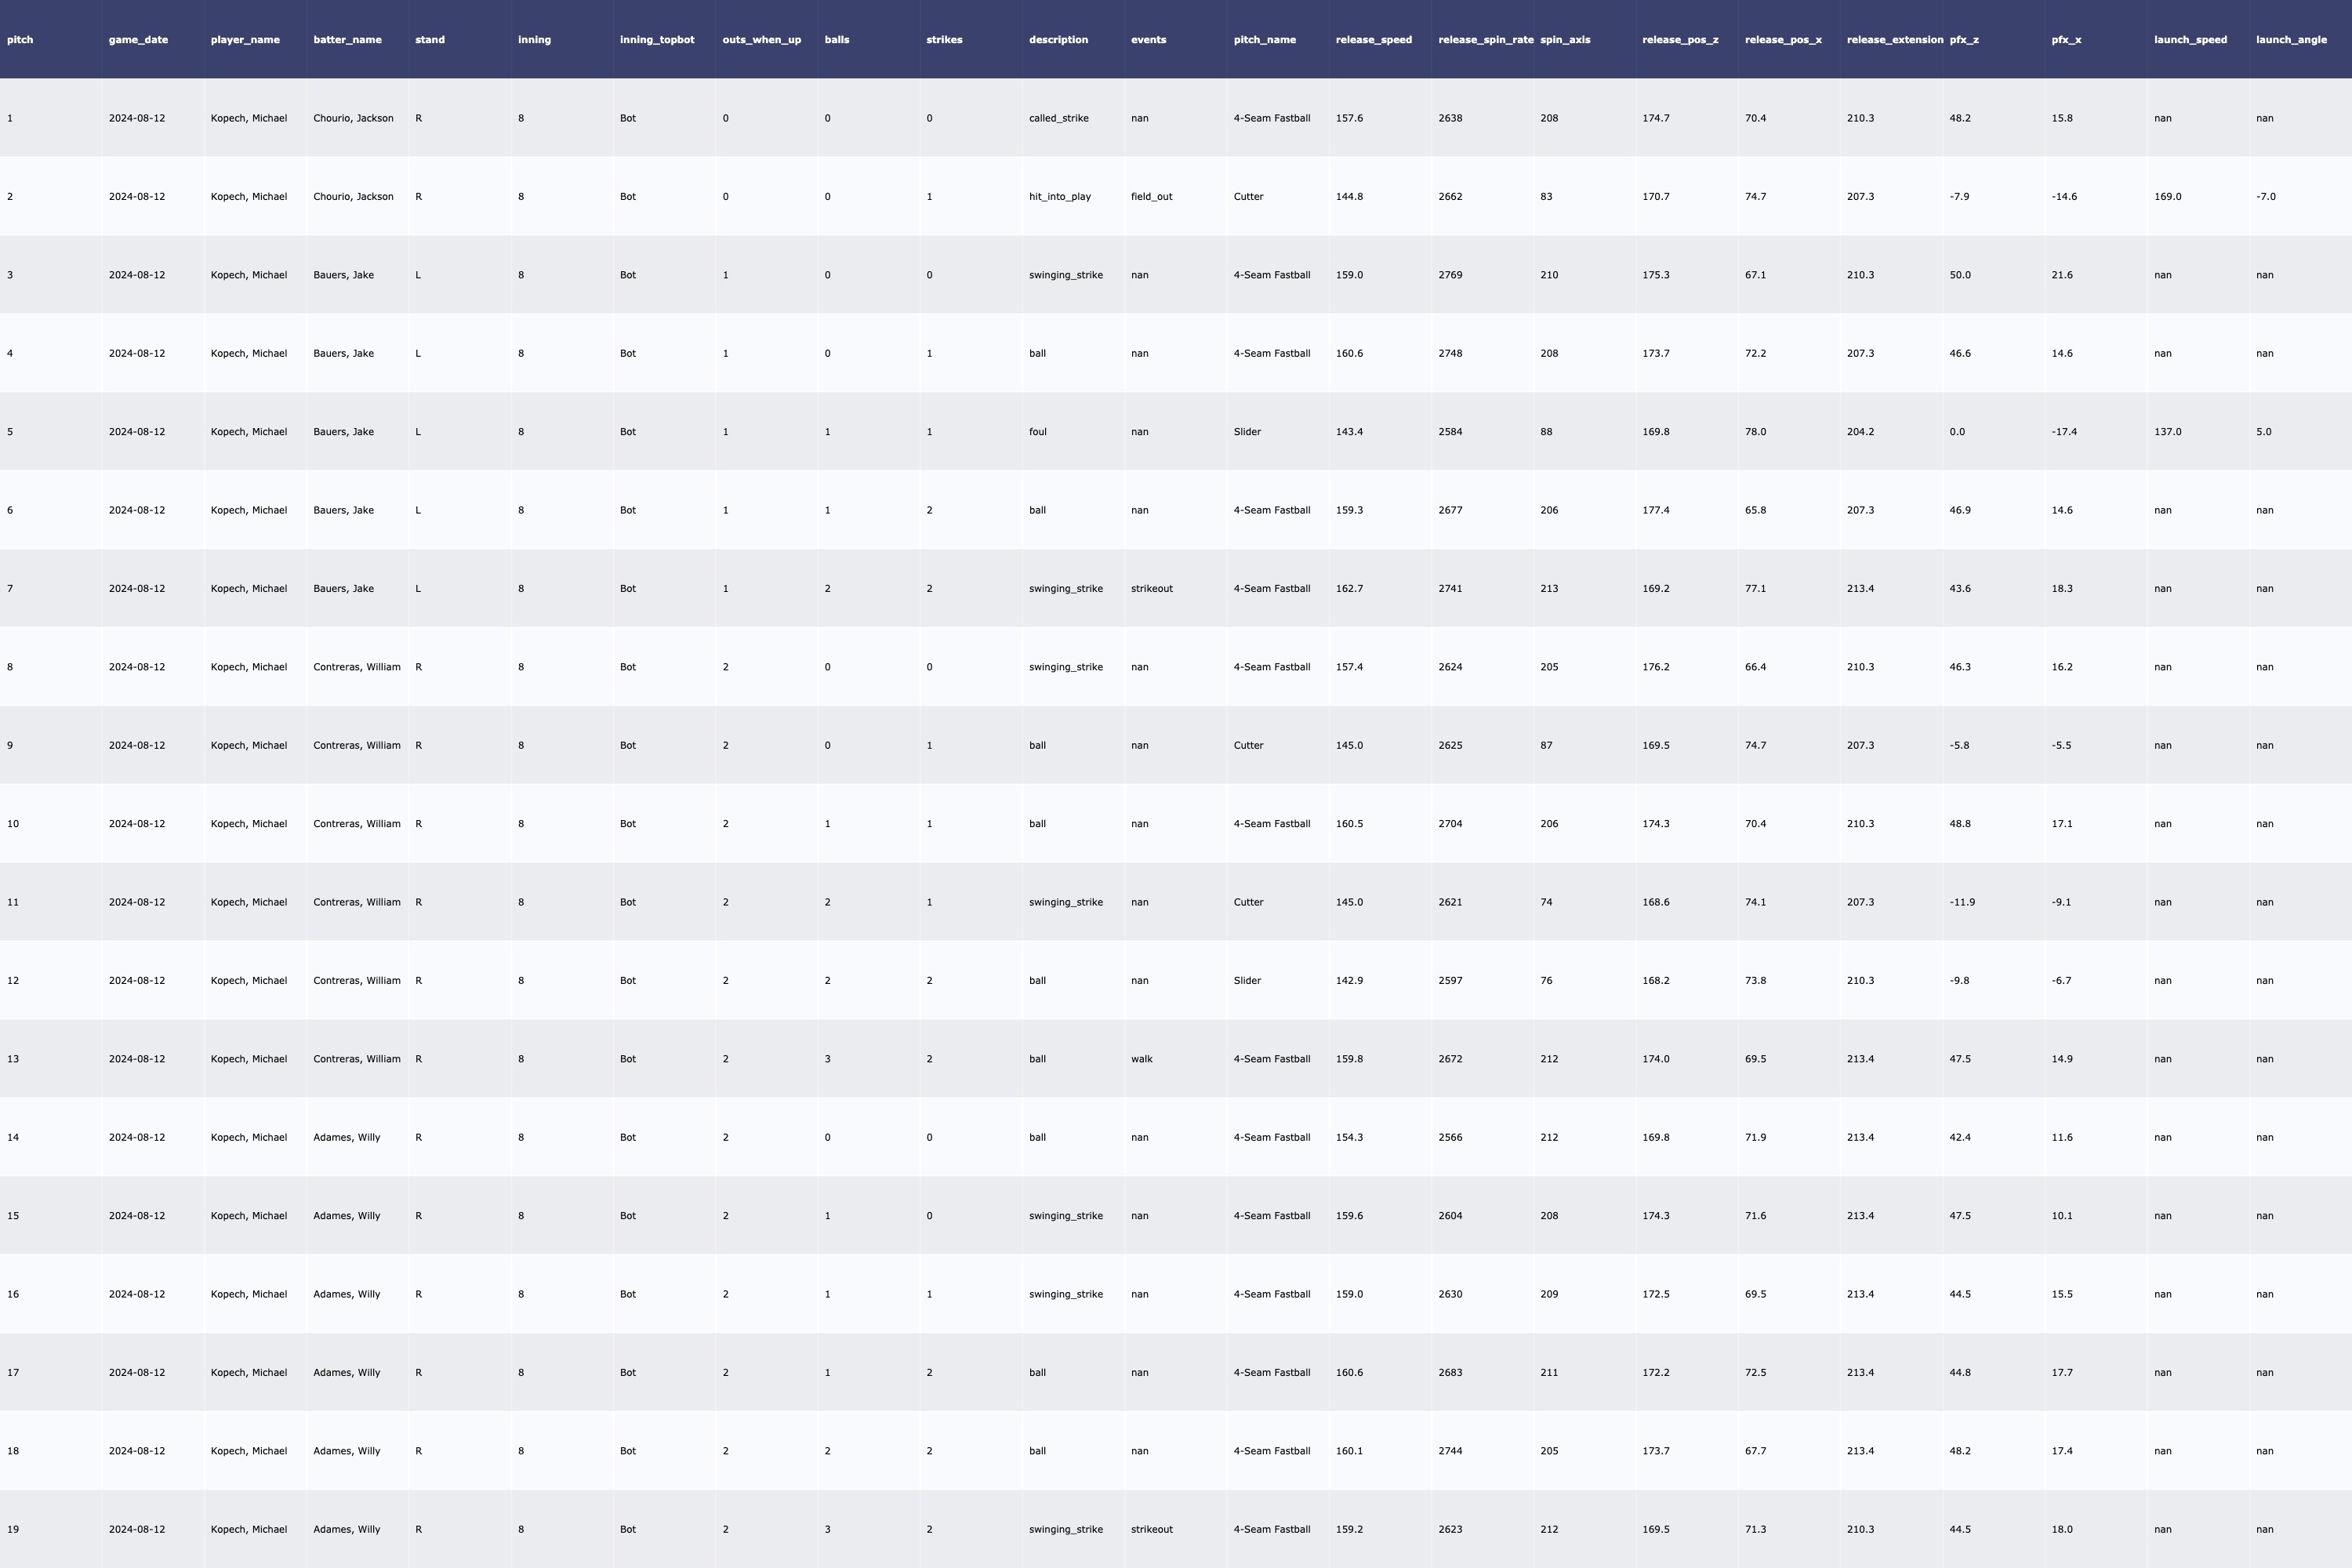Screen dimensions: 2352x1568
Task: Click launch angle value -7.0
Action: 2265,197
